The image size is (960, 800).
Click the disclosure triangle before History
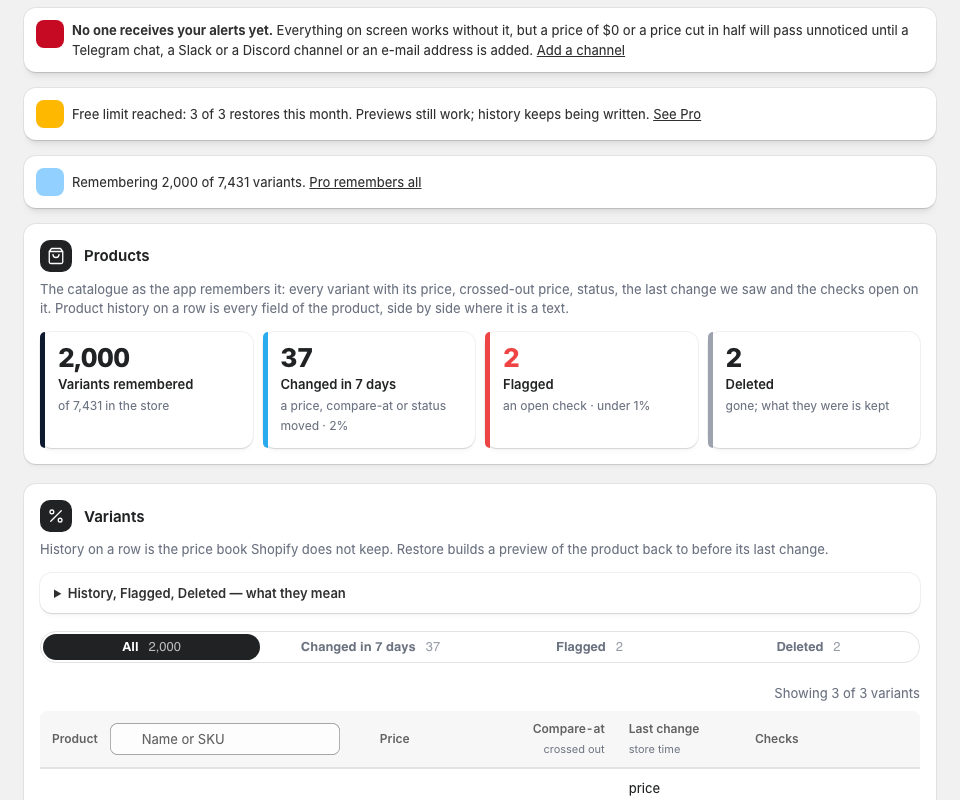57,593
